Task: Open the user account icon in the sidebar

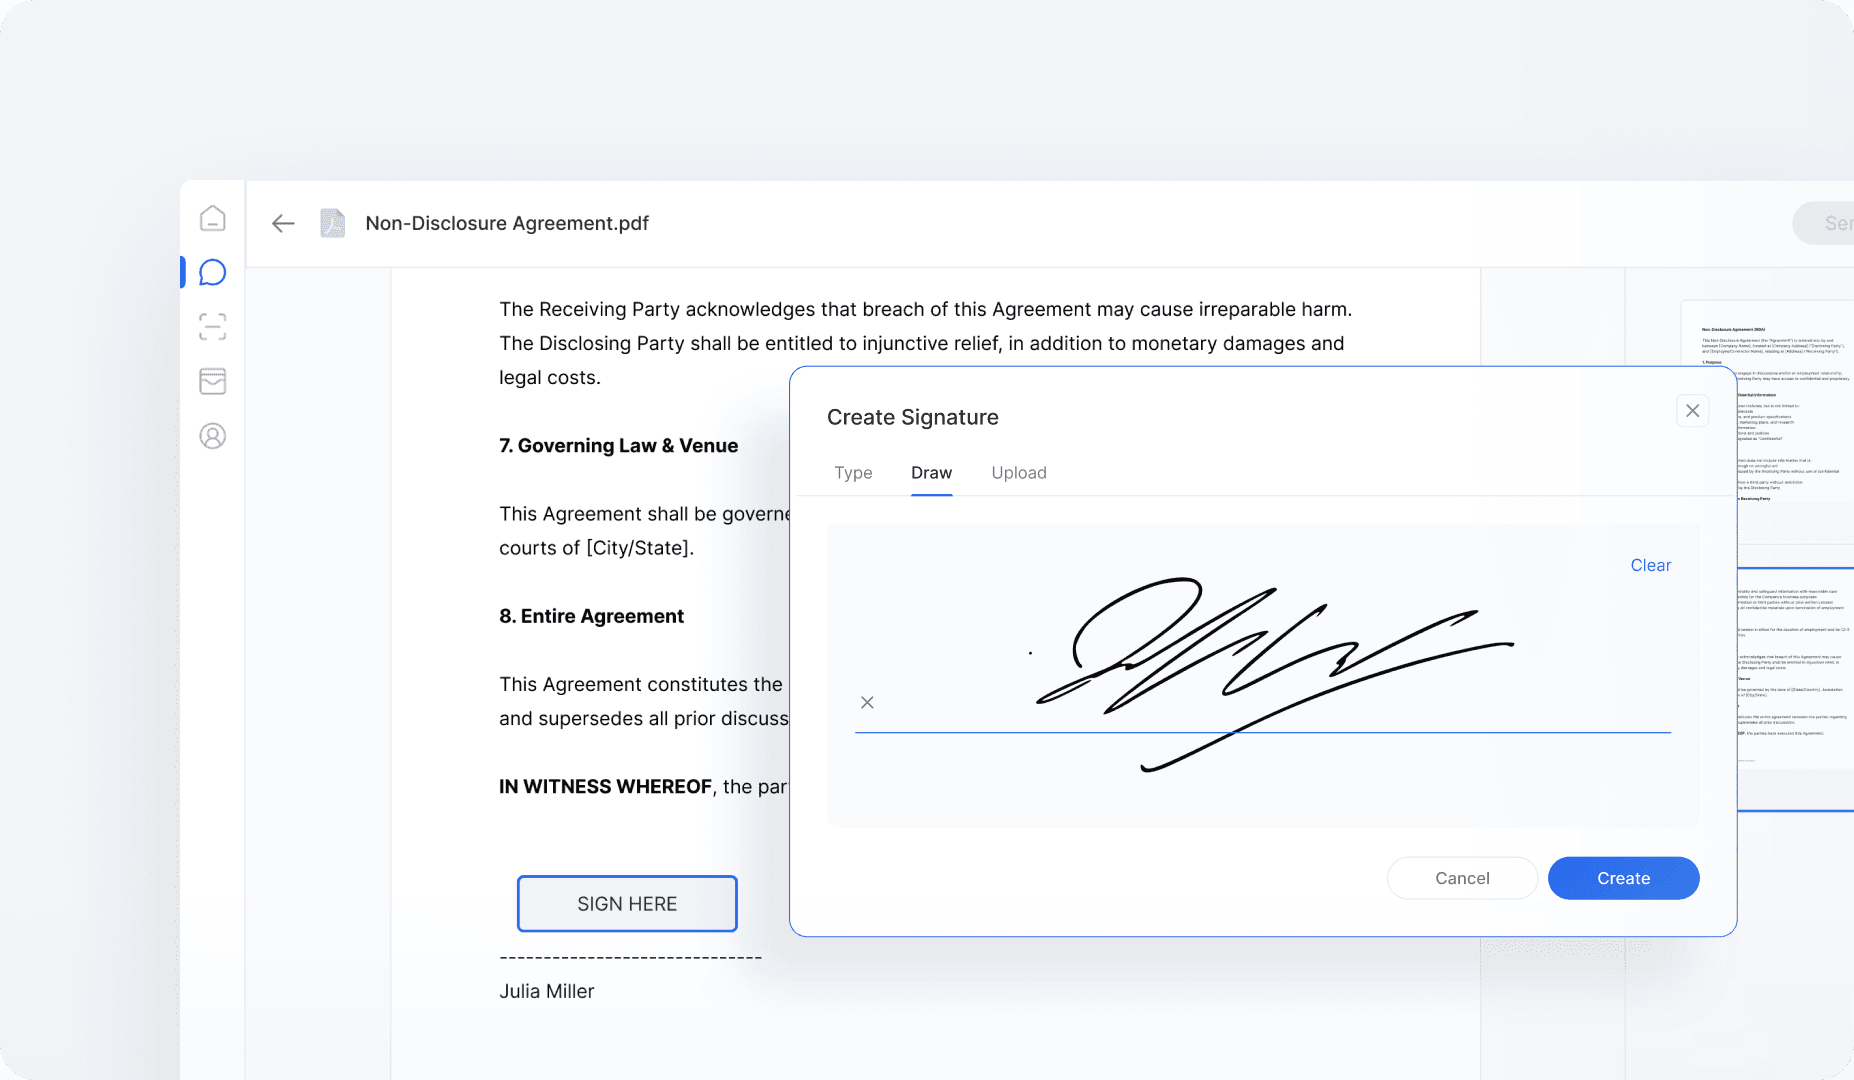Action: 212,436
